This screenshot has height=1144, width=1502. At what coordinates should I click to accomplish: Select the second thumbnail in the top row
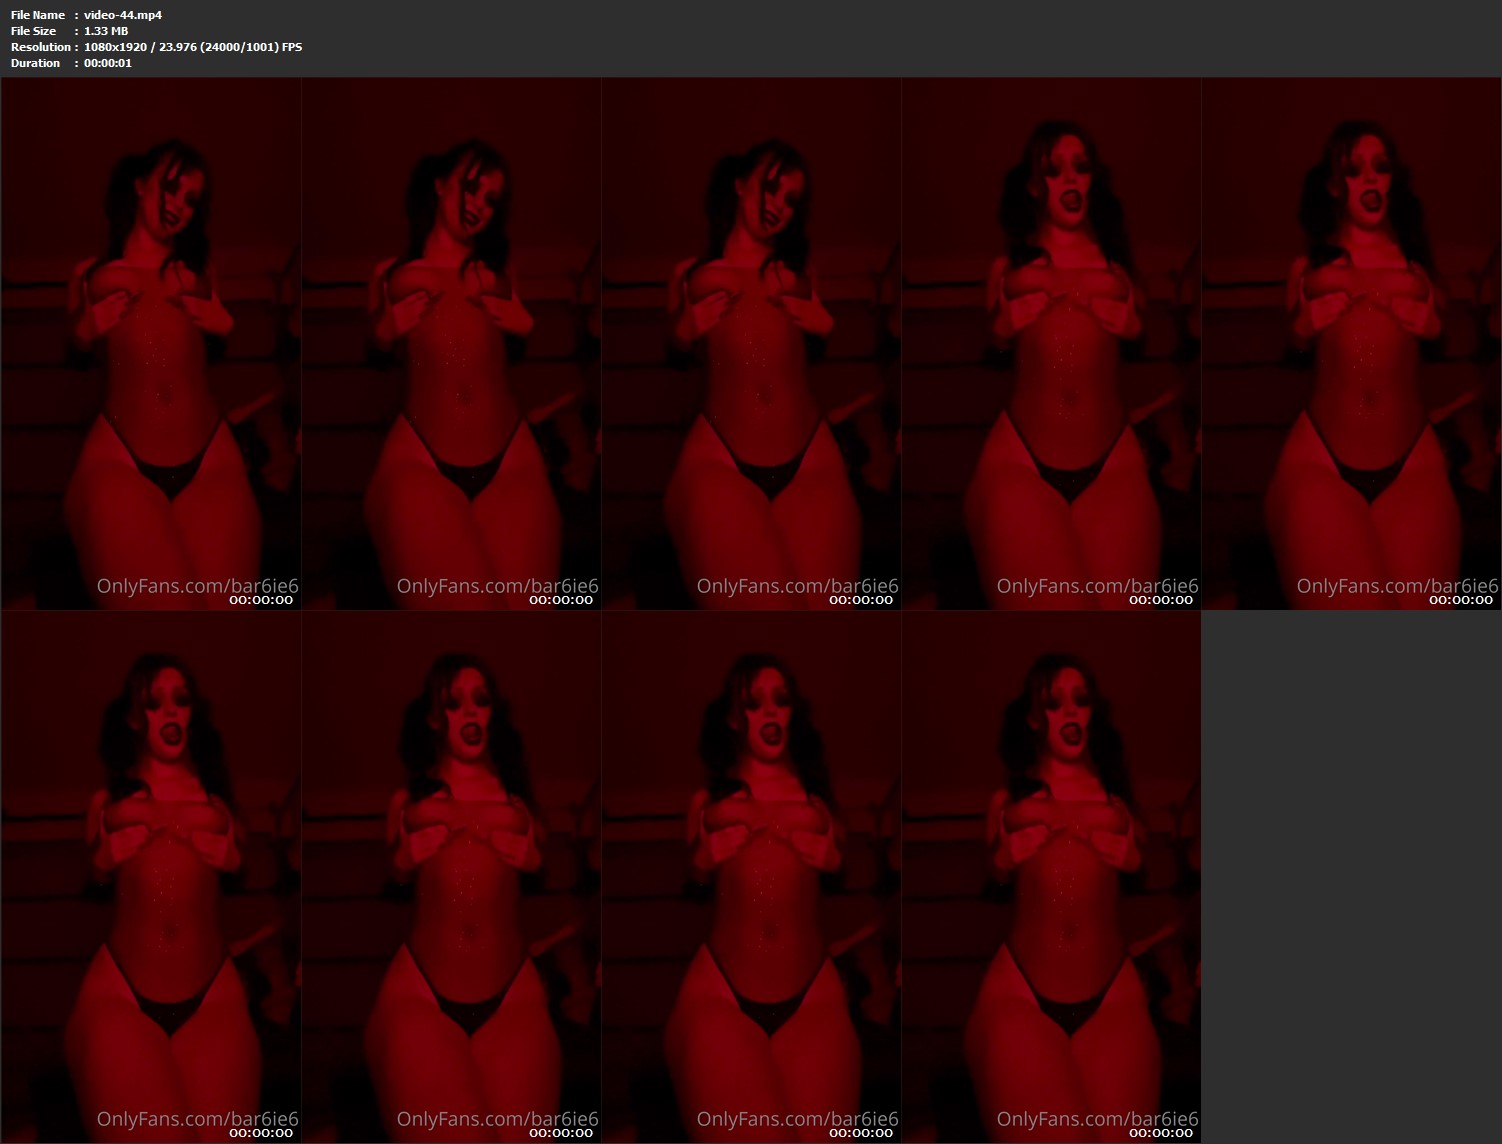click(451, 344)
